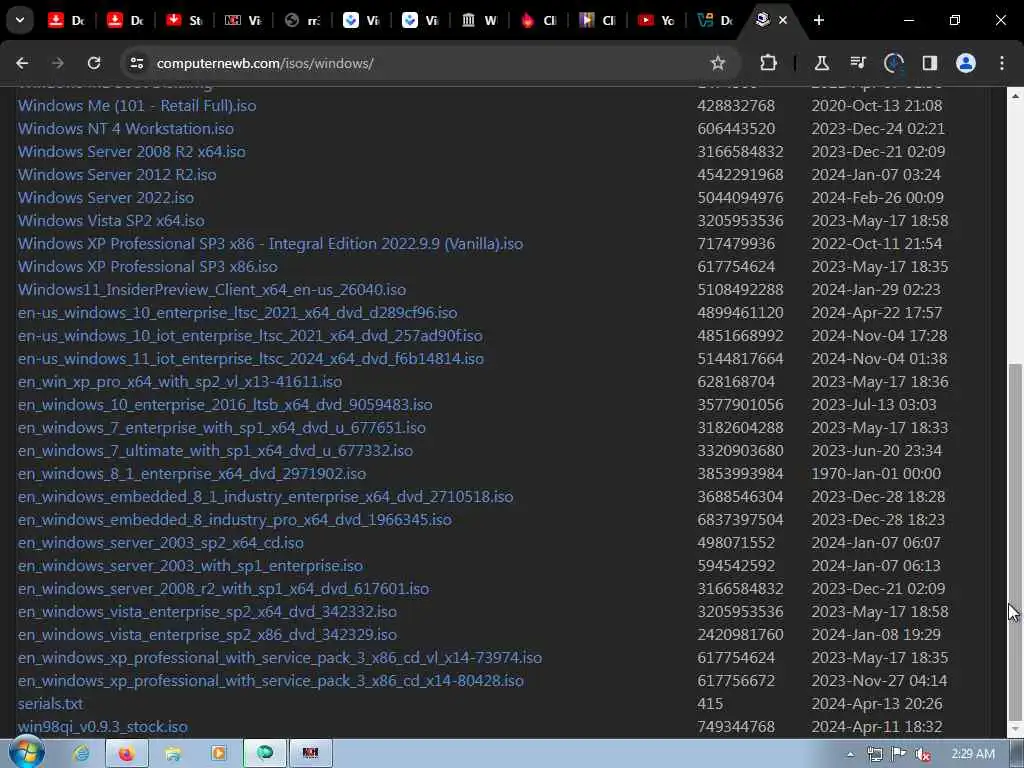Open the muted volume tray icon
The image size is (1024, 768).
(x=923, y=754)
